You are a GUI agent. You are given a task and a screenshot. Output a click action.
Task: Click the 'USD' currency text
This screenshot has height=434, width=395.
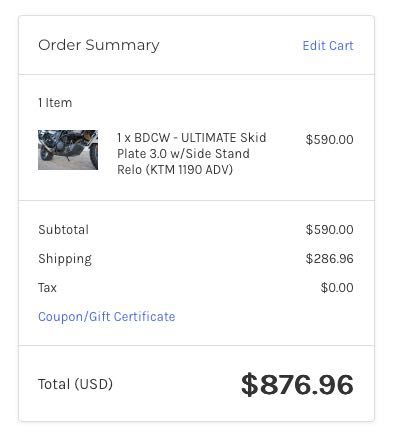click(x=94, y=384)
